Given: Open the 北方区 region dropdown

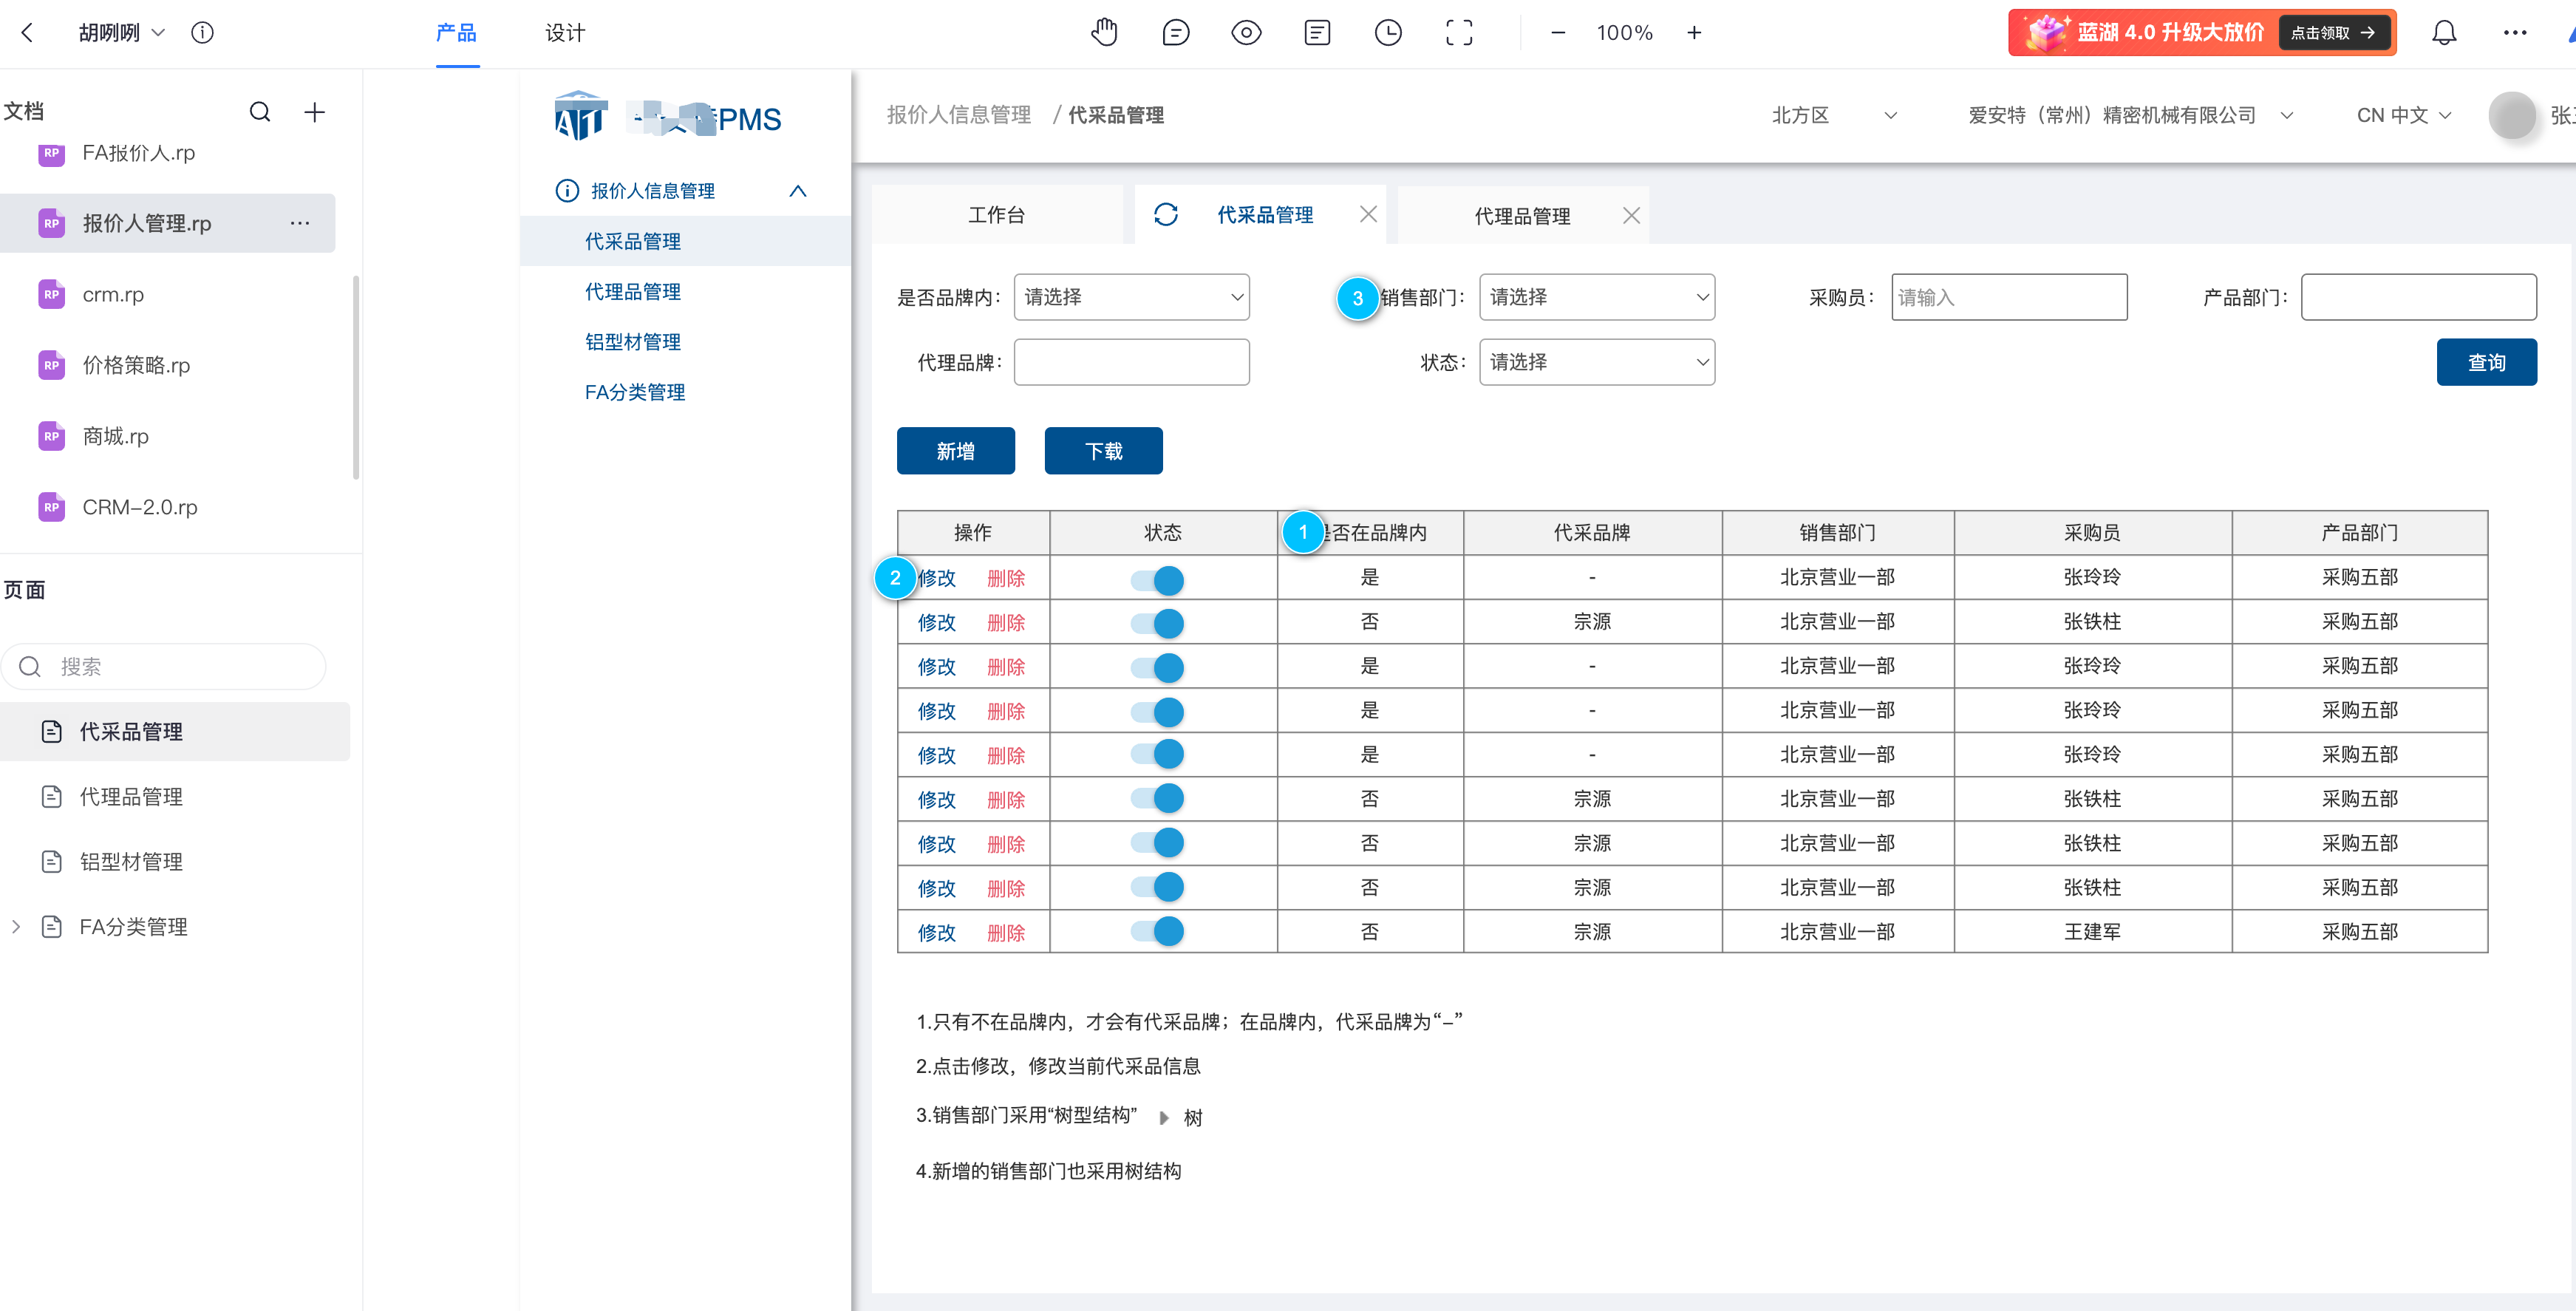Looking at the screenshot, I should (1833, 115).
